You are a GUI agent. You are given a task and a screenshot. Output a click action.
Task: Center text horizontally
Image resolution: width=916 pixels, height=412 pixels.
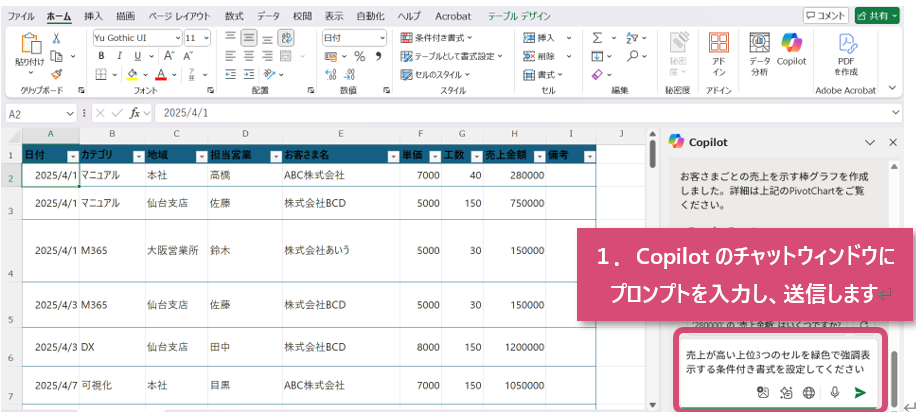[249, 56]
